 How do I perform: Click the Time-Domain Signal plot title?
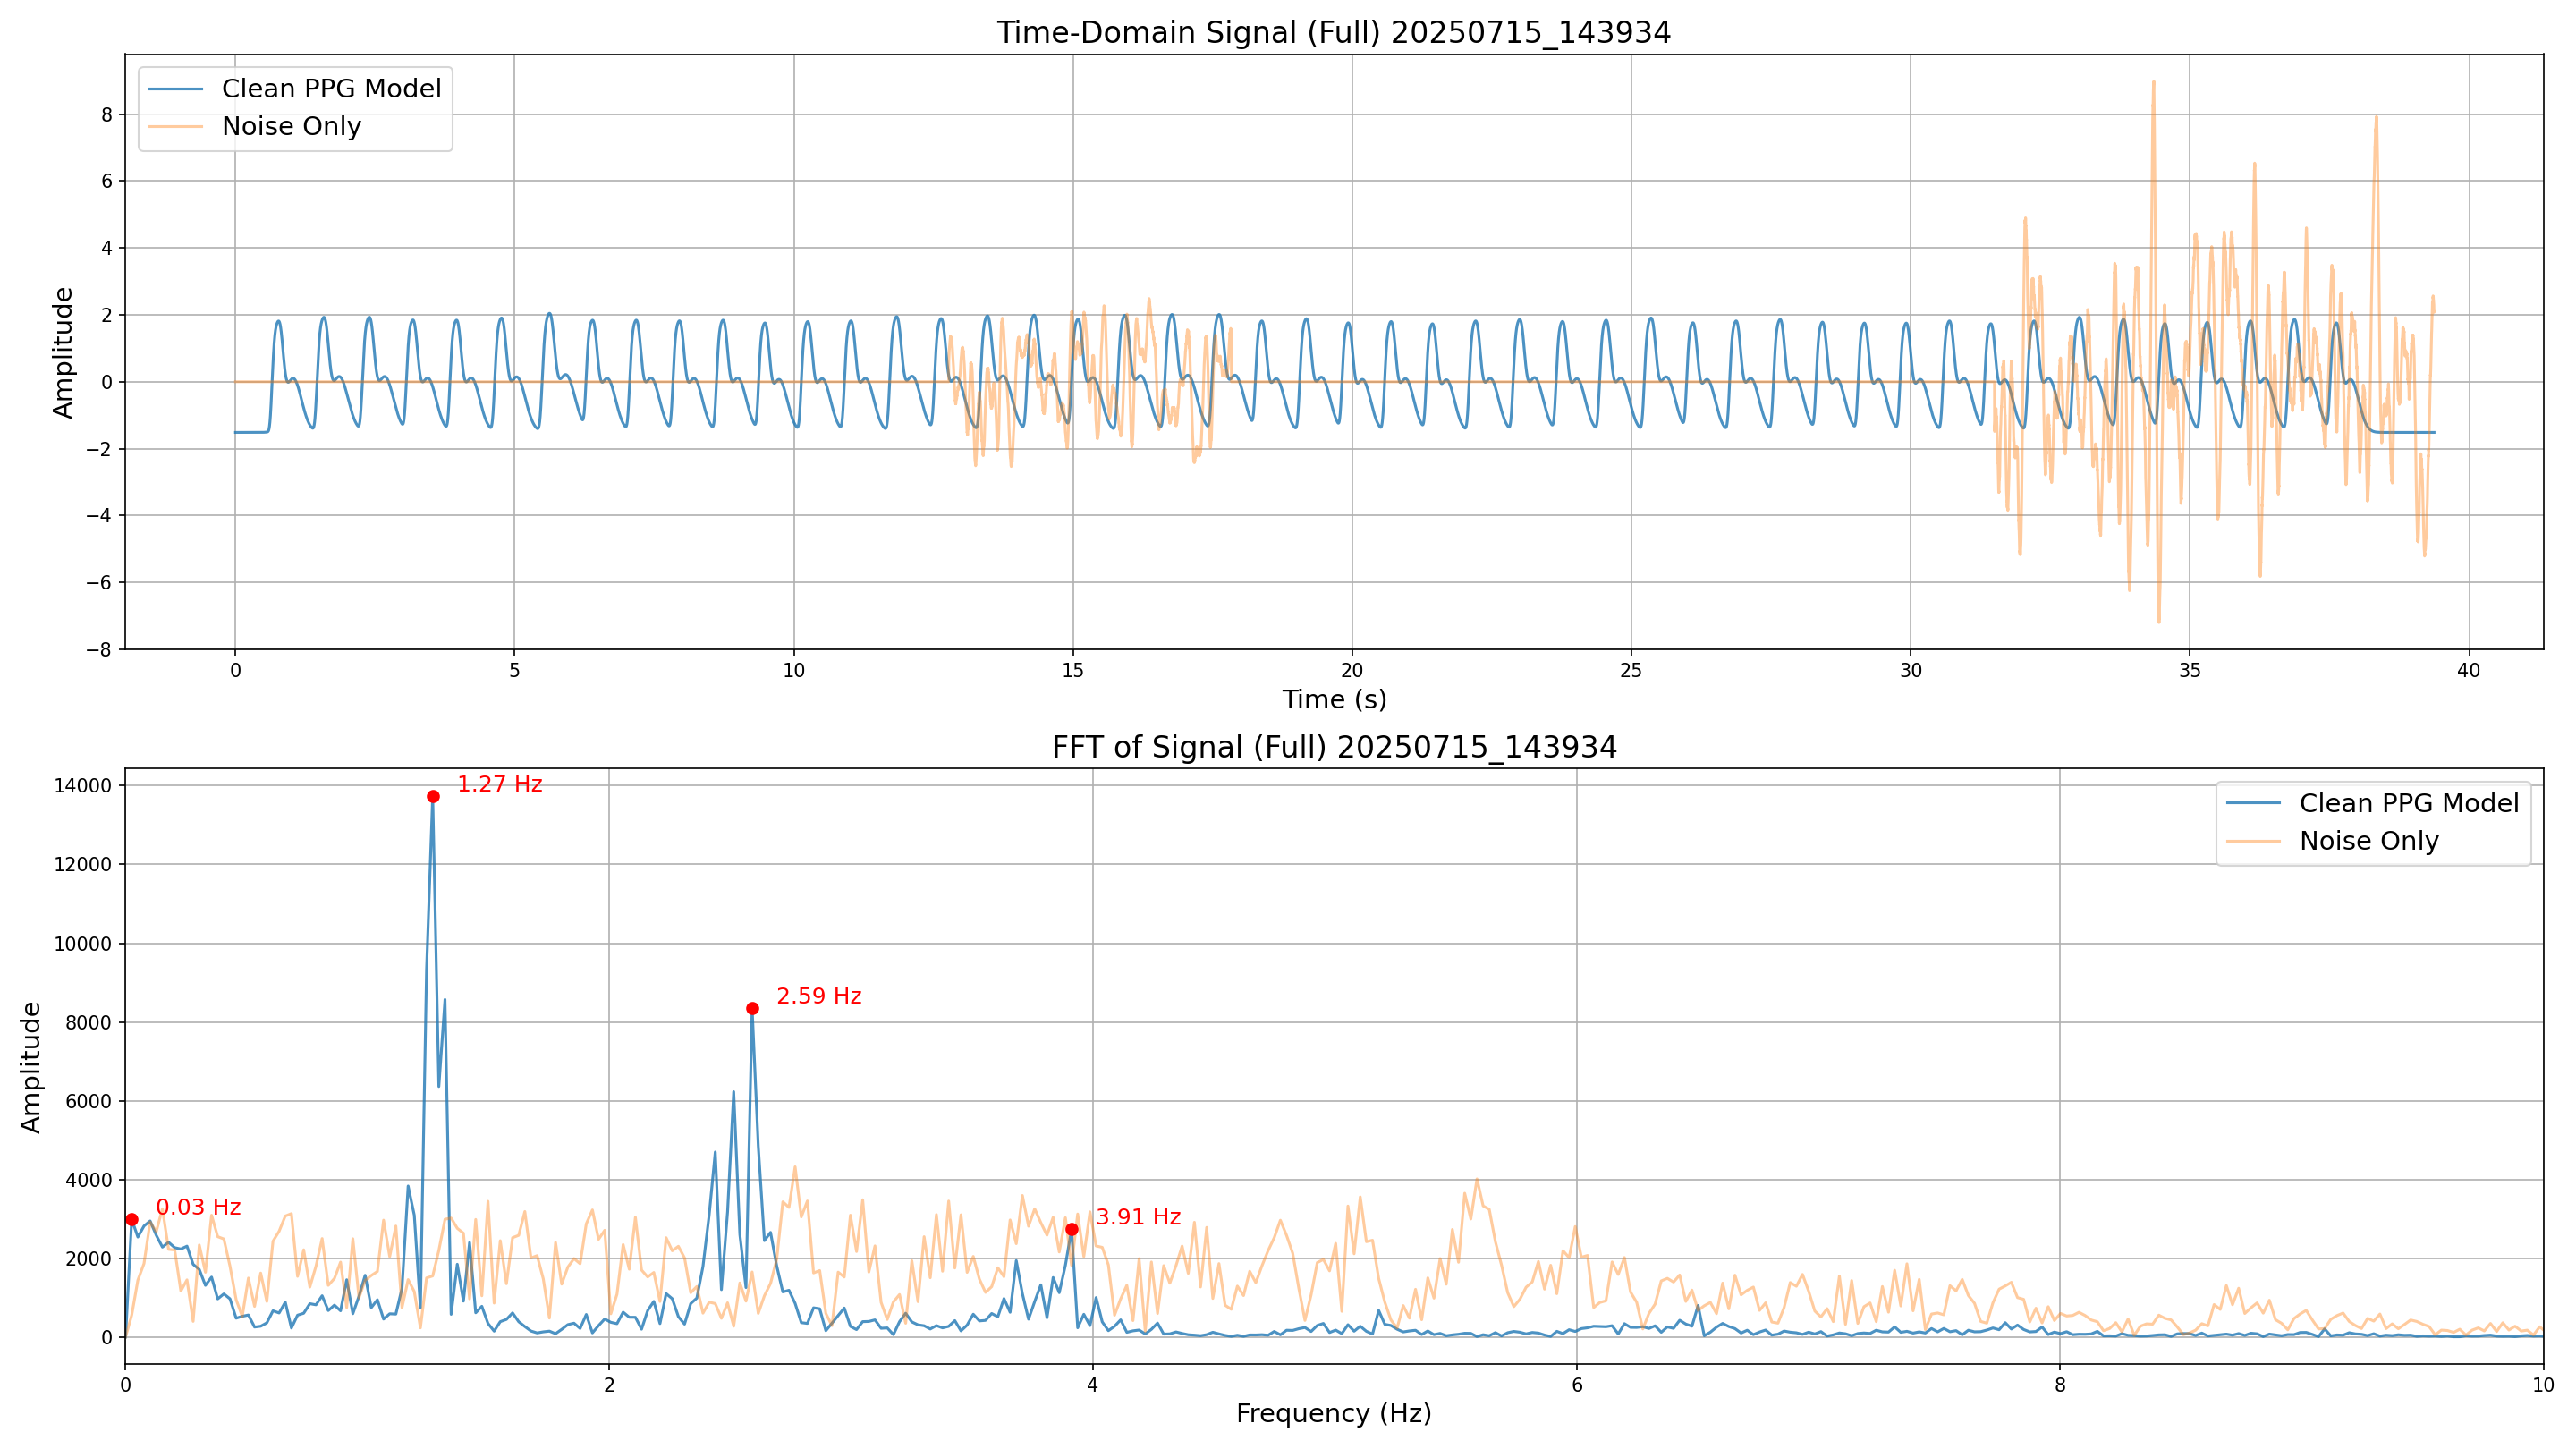point(1333,33)
